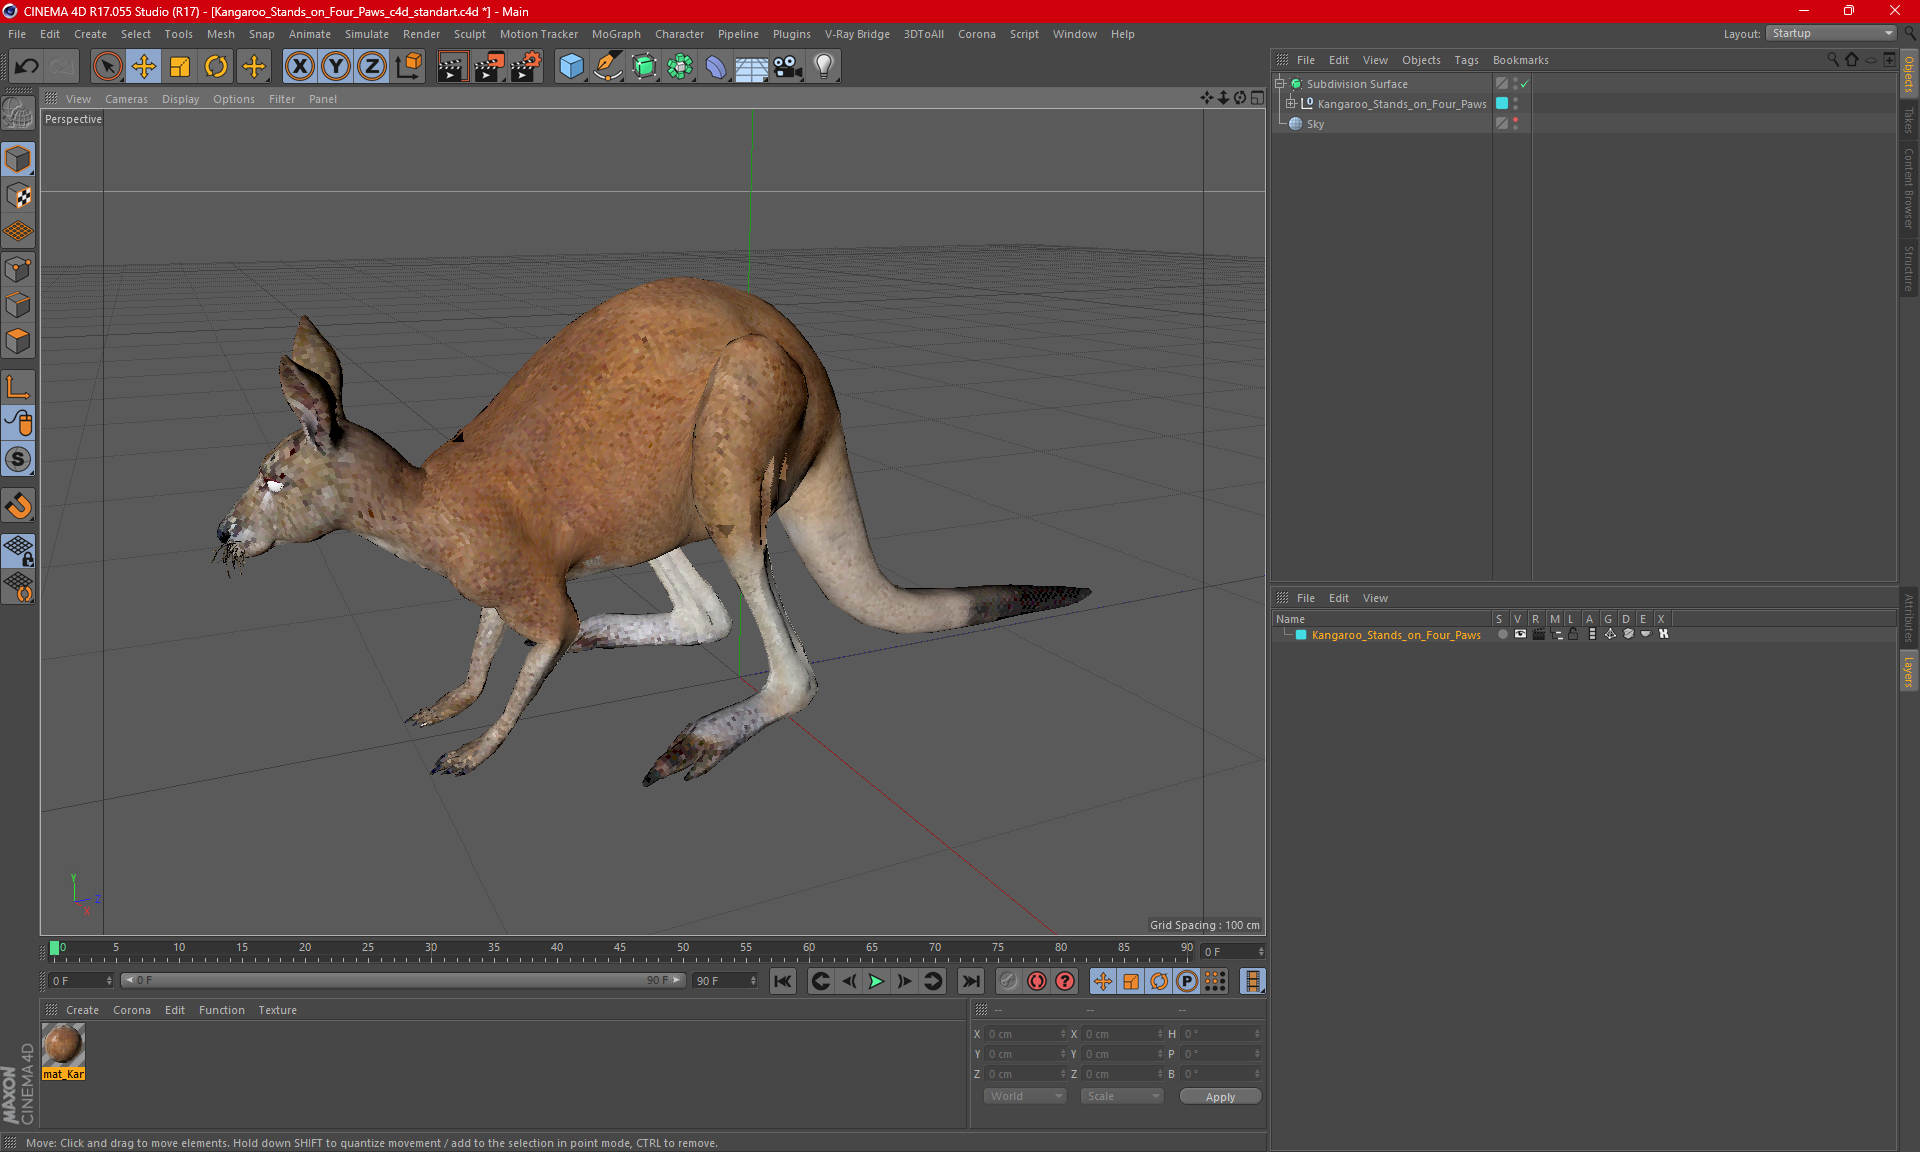The width and height of the screenshot is (1920, 1152).
Task: Undo the last action
Action: [27, 67]
